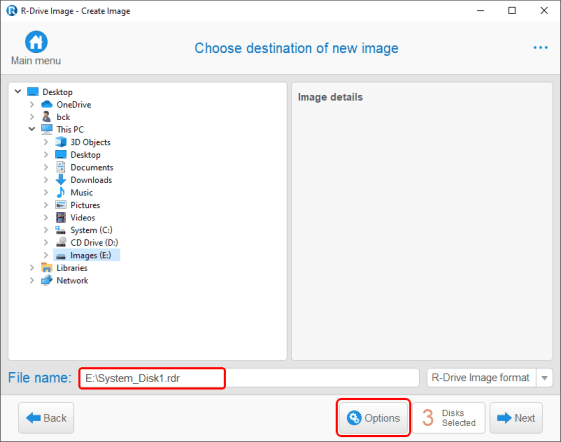Select the Music tree label

pyautogui.click(x=82, y=192)
